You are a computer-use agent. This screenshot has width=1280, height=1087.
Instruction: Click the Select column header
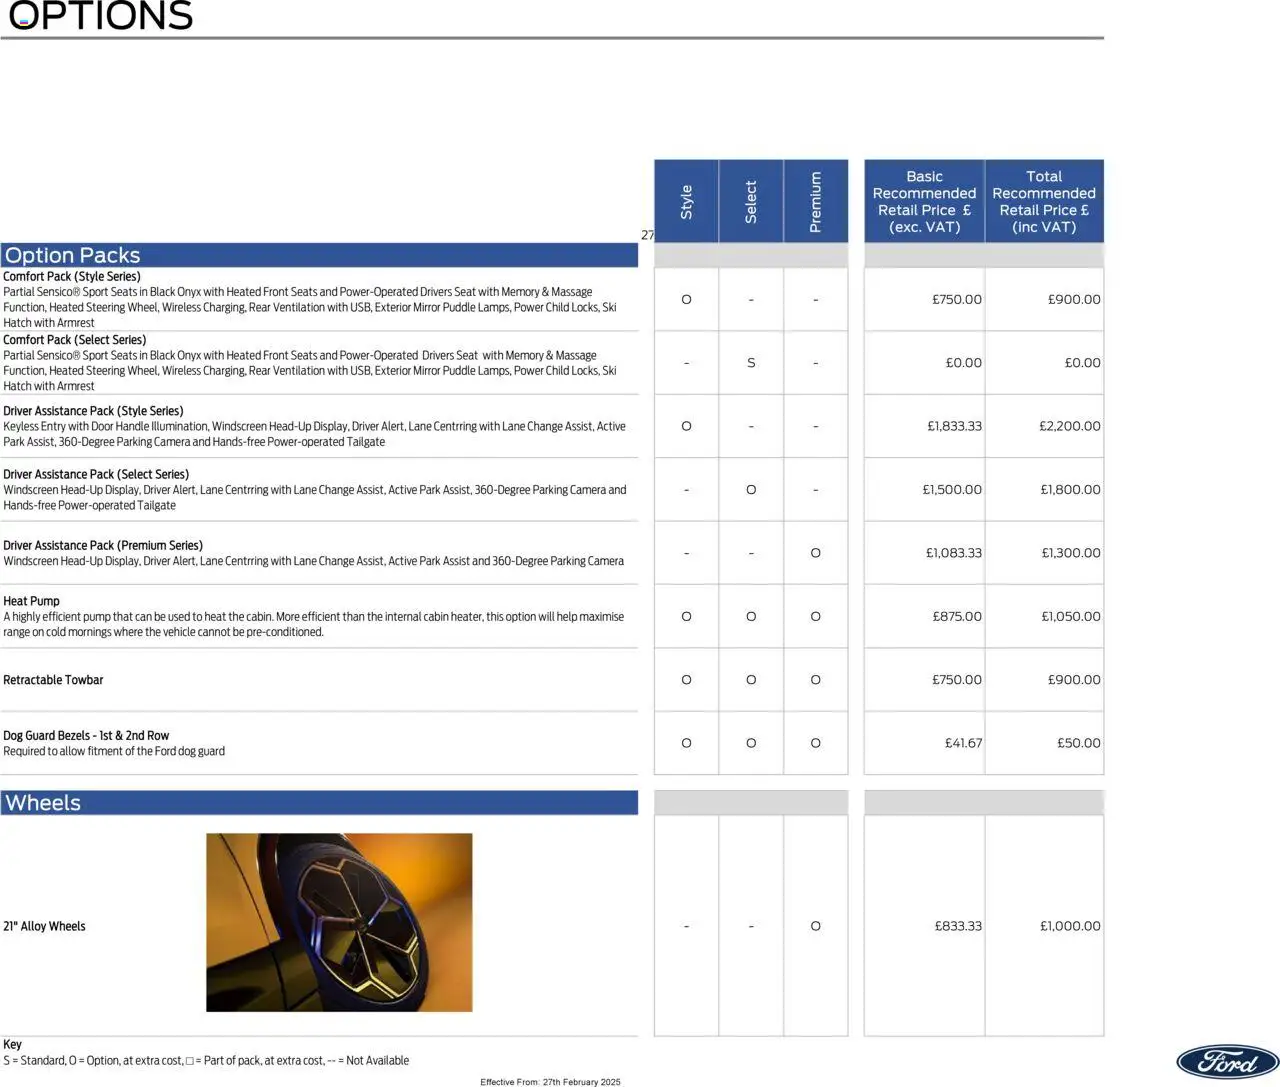click(751, 201)
